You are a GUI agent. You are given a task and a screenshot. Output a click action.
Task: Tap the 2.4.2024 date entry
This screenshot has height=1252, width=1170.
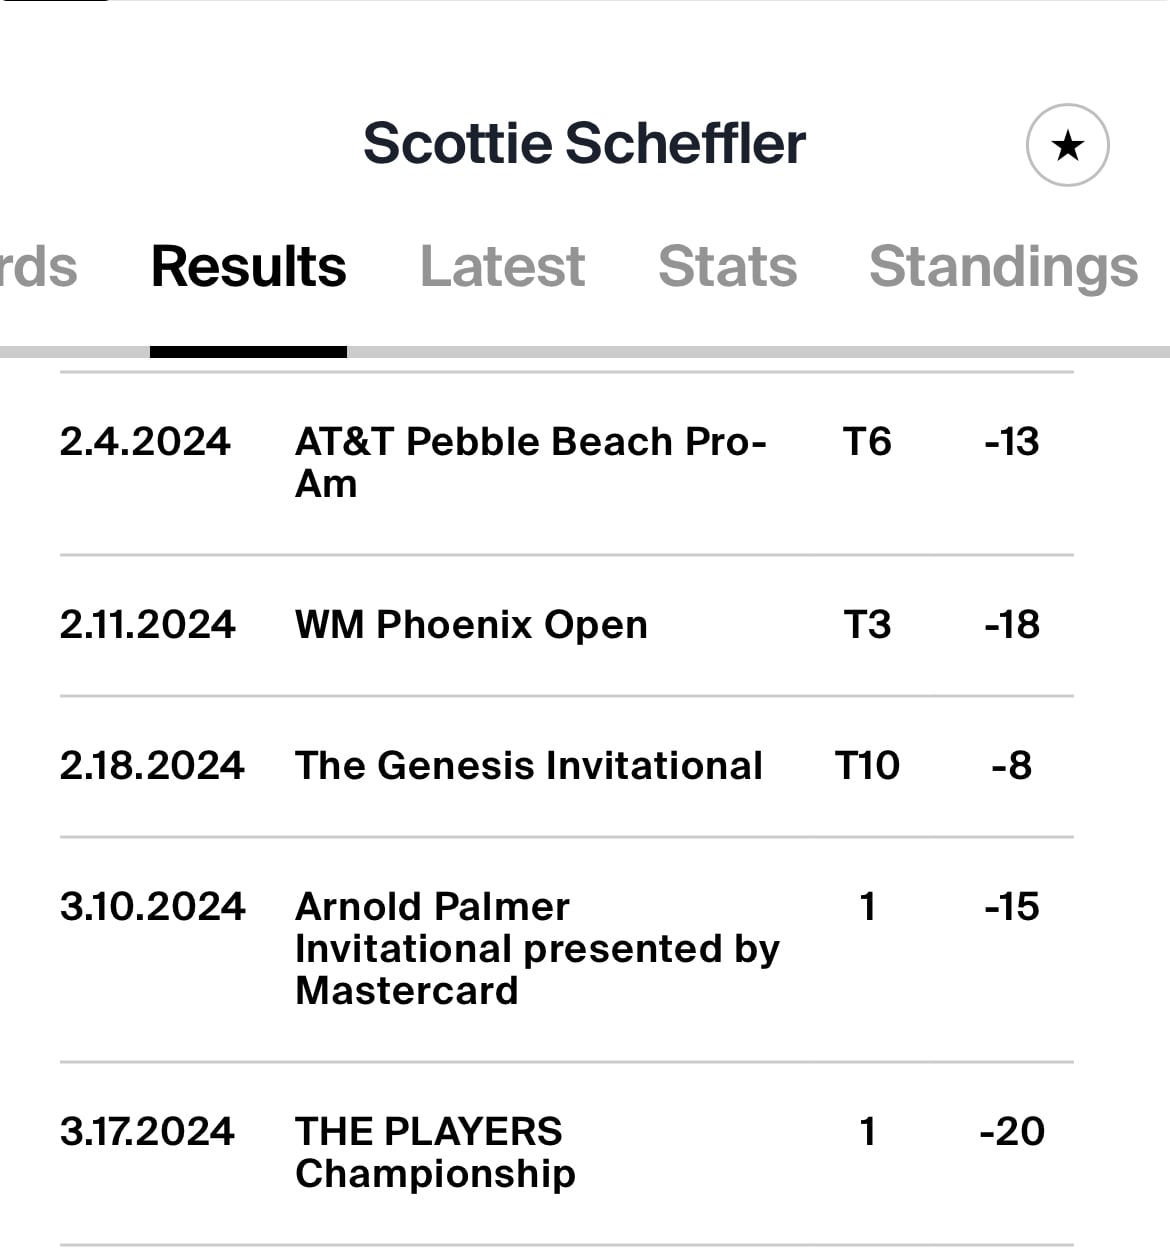tap(145, 442)
